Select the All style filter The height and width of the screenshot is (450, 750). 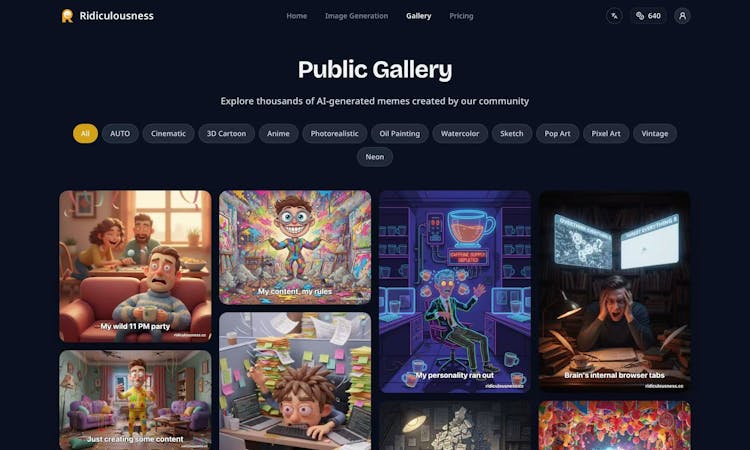click(85, 133)
